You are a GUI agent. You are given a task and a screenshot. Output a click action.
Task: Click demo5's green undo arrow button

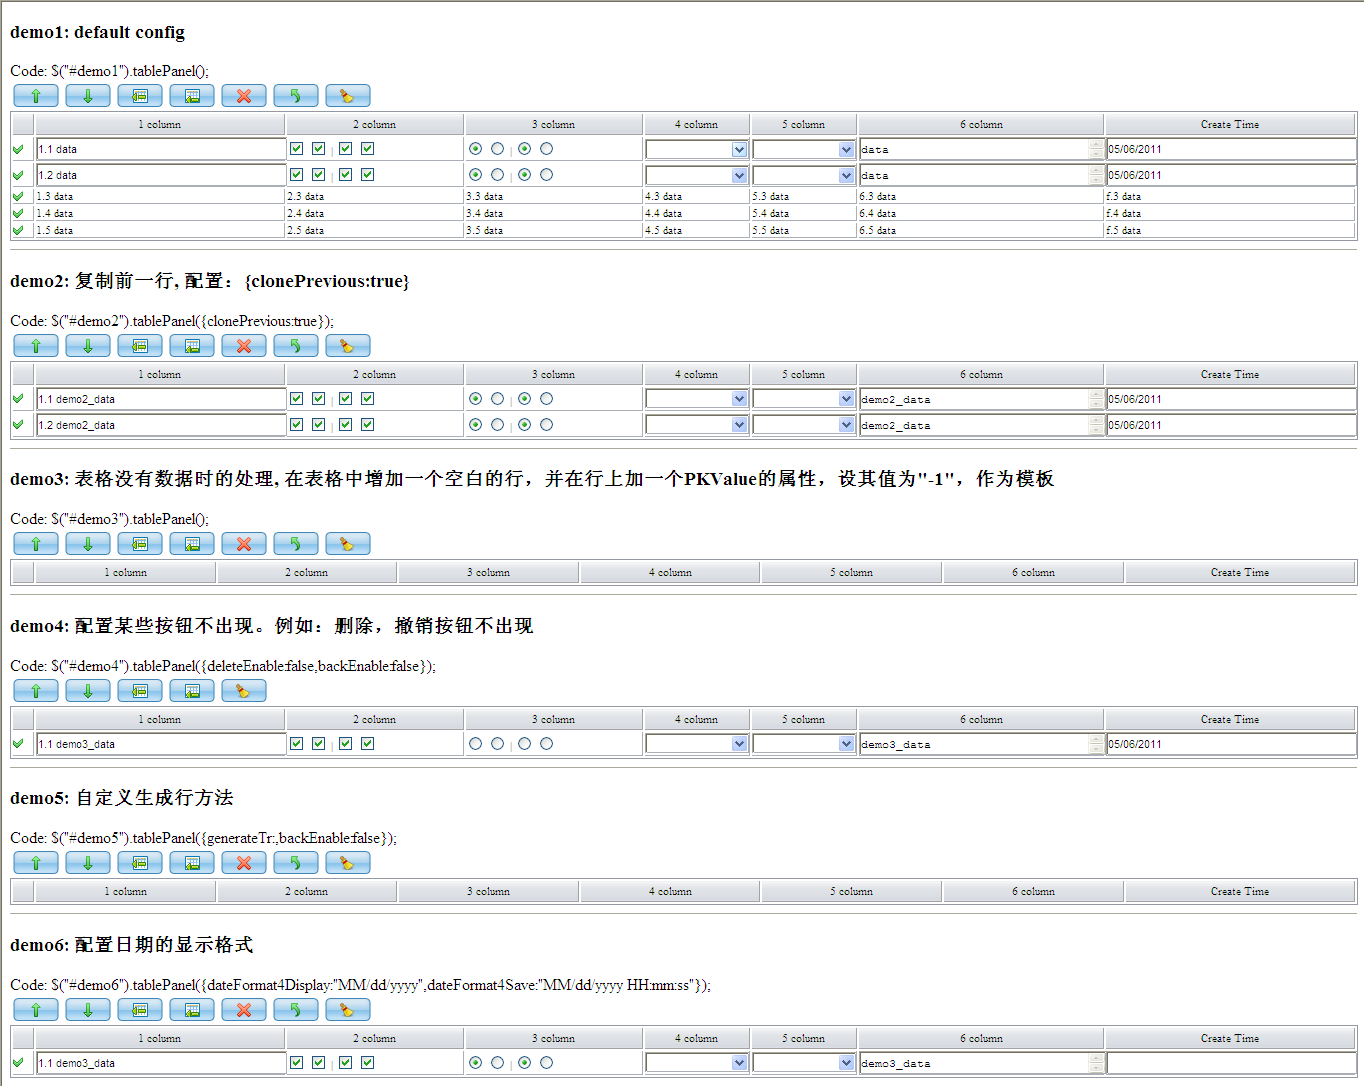[296, 863]
